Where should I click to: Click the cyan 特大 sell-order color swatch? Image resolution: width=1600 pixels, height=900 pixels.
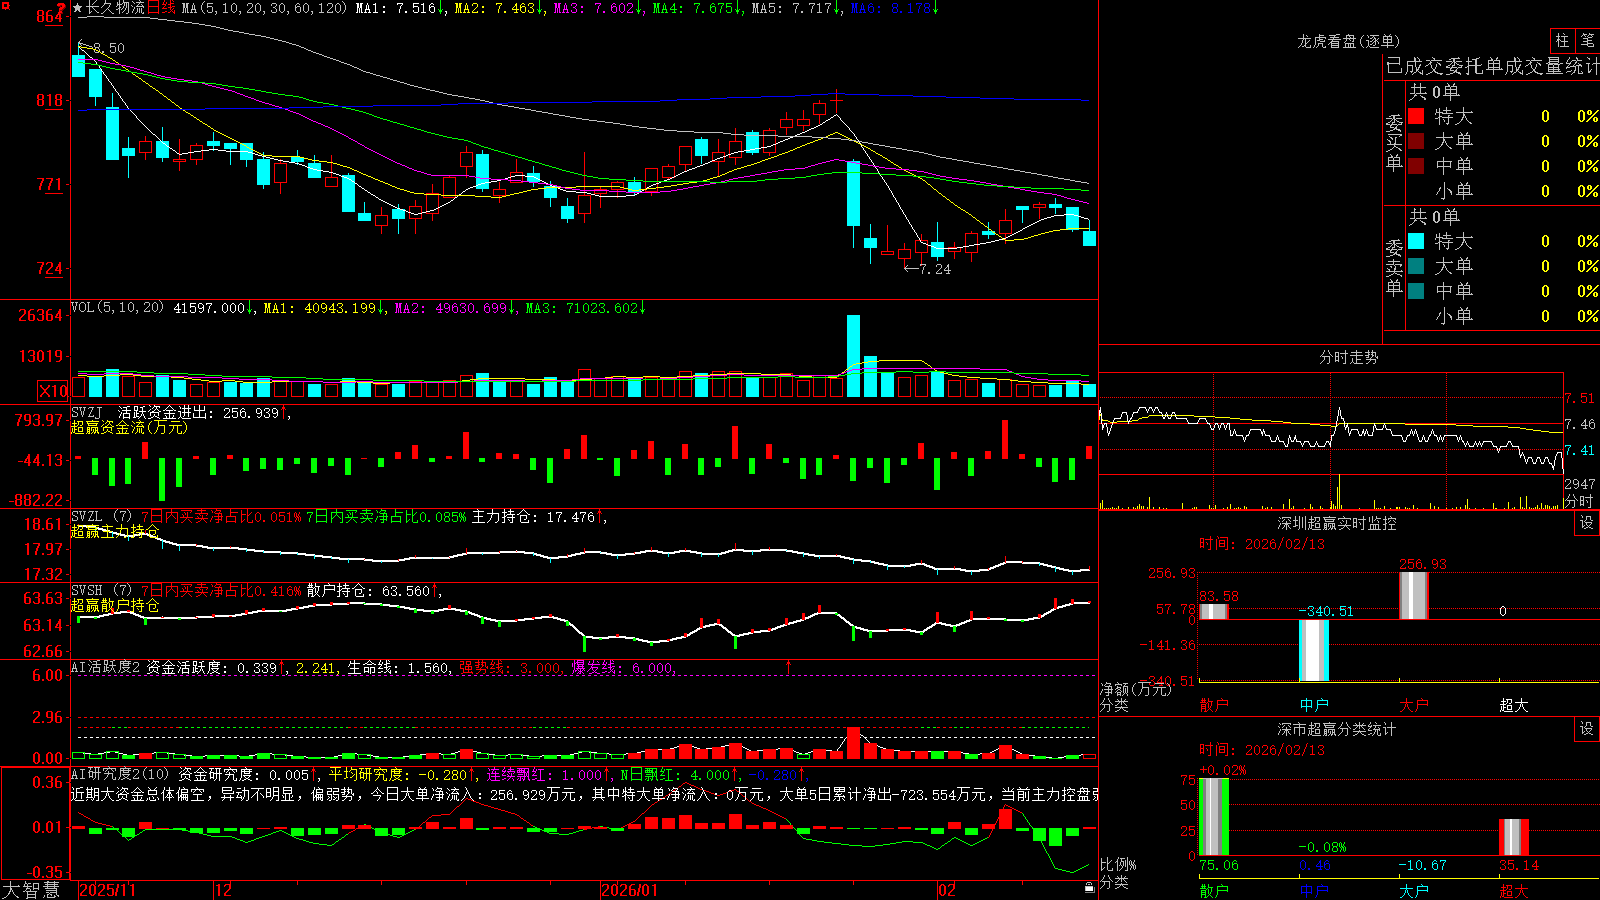pos(1416,241)
